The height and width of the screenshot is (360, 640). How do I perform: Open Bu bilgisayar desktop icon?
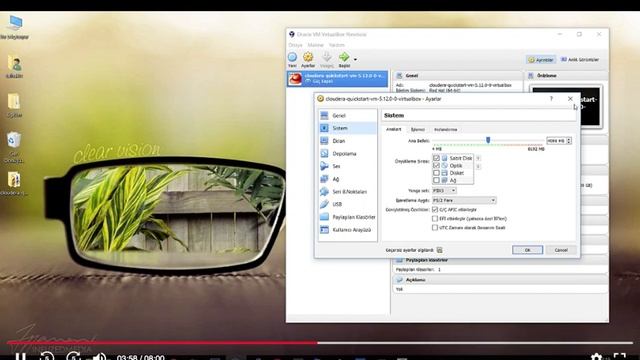15,27
